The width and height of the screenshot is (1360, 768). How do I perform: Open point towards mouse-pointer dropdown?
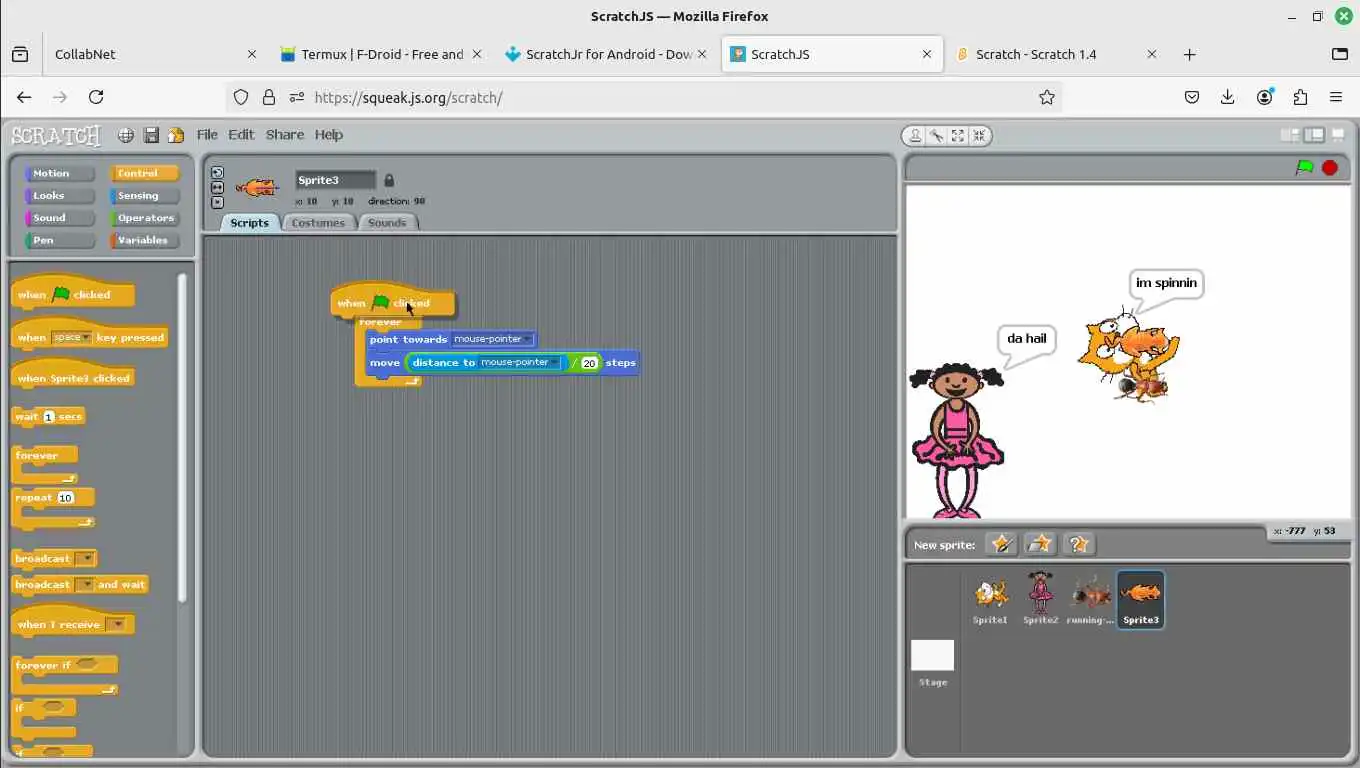(x=493, y=339)
